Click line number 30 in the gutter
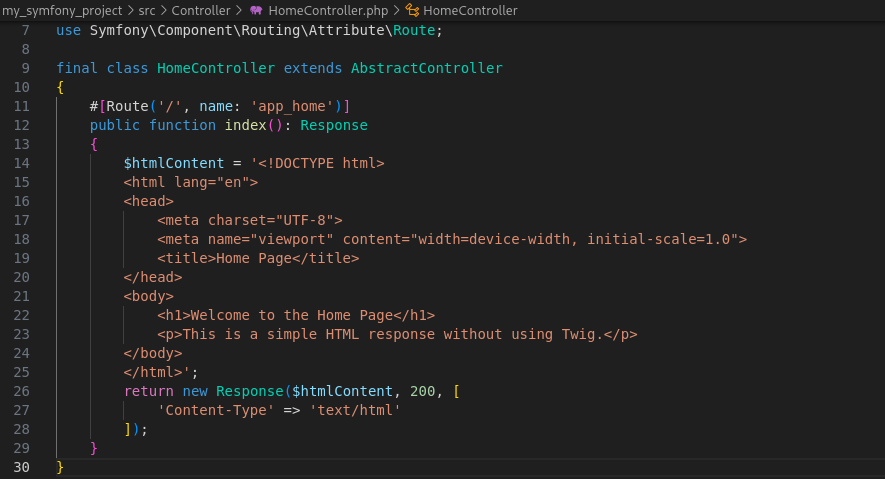Image resolution: width=885 pixels, height=479 pixels. (22, 467)
